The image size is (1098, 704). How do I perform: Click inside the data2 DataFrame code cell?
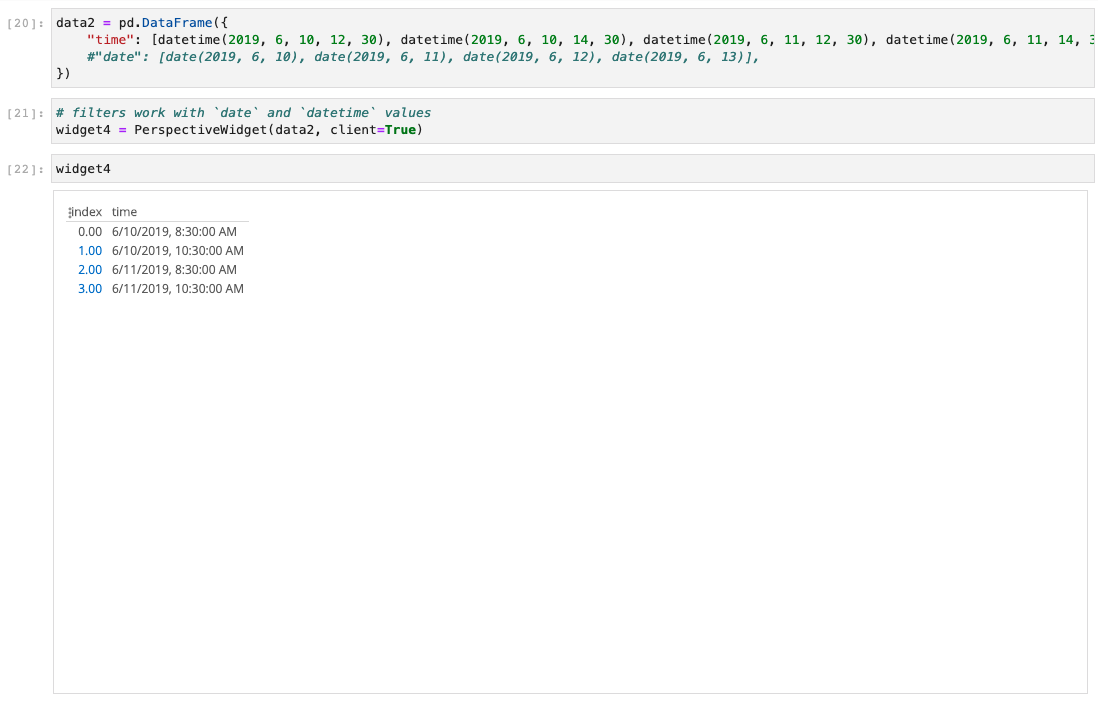point(200,22)
